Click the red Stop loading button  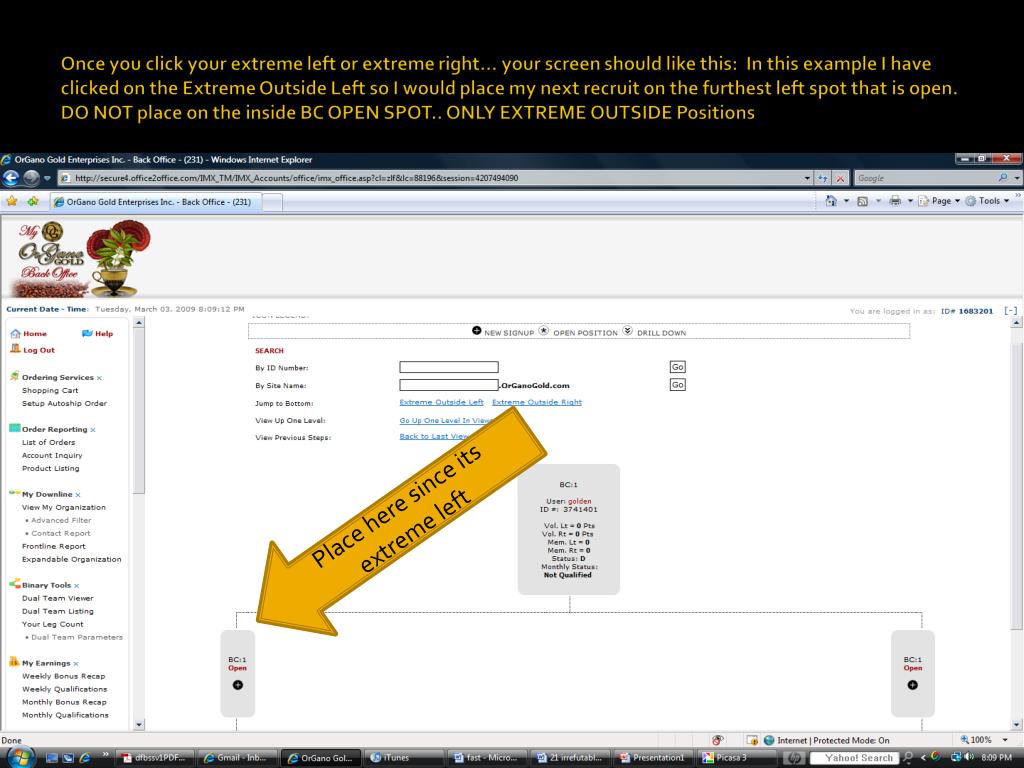click(x=840, y=178)
